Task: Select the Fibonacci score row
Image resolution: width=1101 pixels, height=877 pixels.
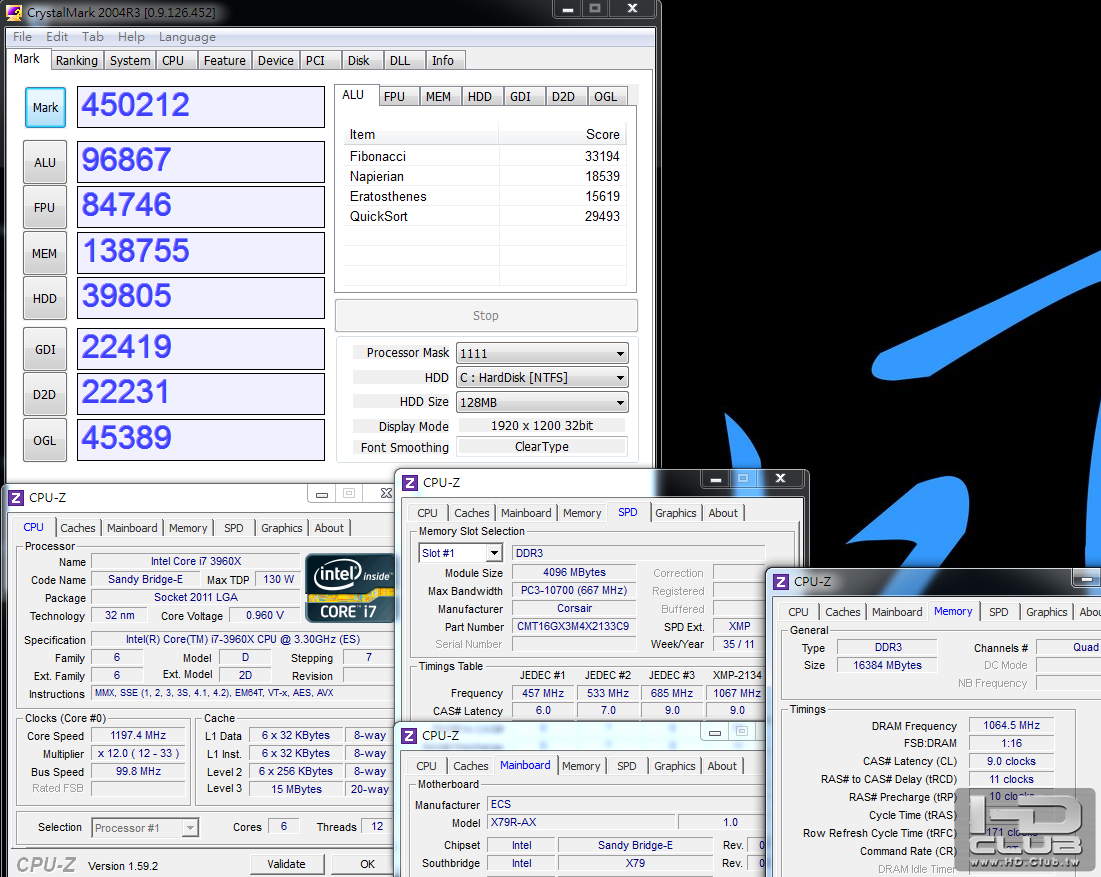Action: (x=485, y=157)
